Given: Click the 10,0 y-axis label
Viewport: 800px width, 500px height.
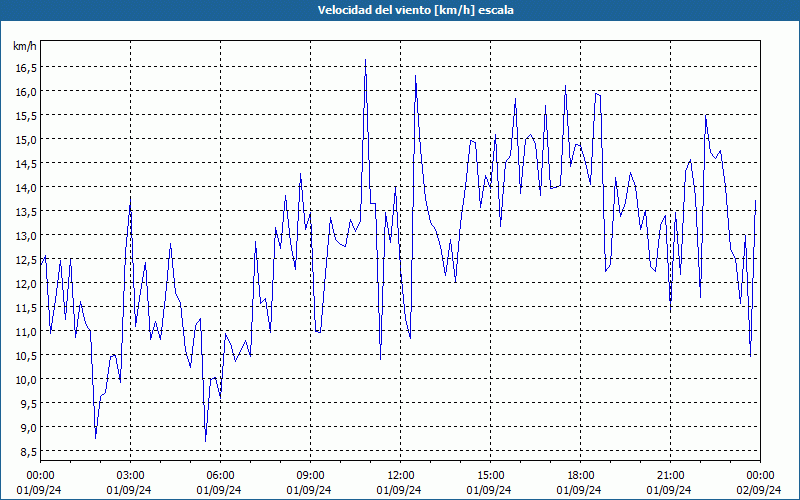Looking at the screenshot, I should [x=24, y=379].
